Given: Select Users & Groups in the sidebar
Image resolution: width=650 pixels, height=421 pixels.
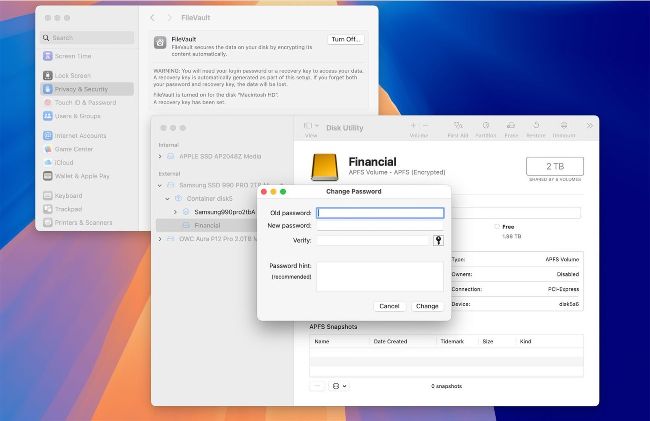Looking at the screenshot, I should [77, 115].
